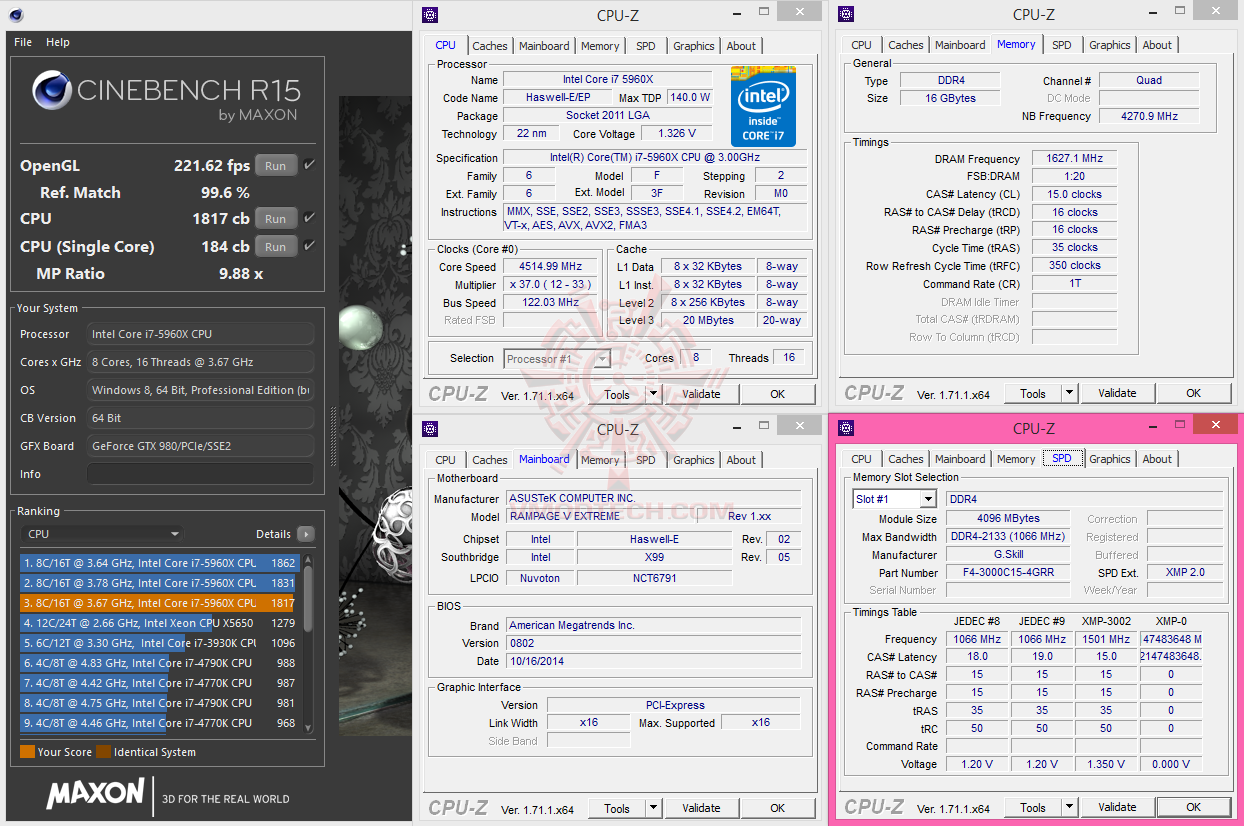Click the Cinebench icon in its title bar
Image resolution: width=1244 pixels, height=826 pixels.
click(x=16, y=15)
